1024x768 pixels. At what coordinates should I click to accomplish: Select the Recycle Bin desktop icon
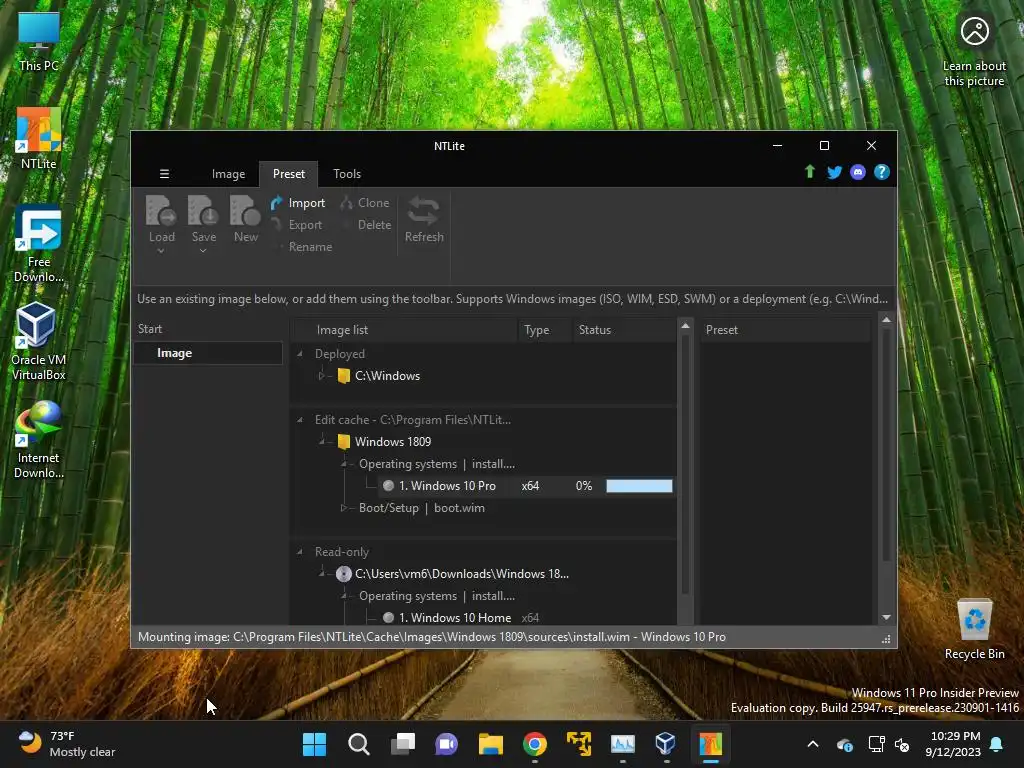[x=974, y=629]
